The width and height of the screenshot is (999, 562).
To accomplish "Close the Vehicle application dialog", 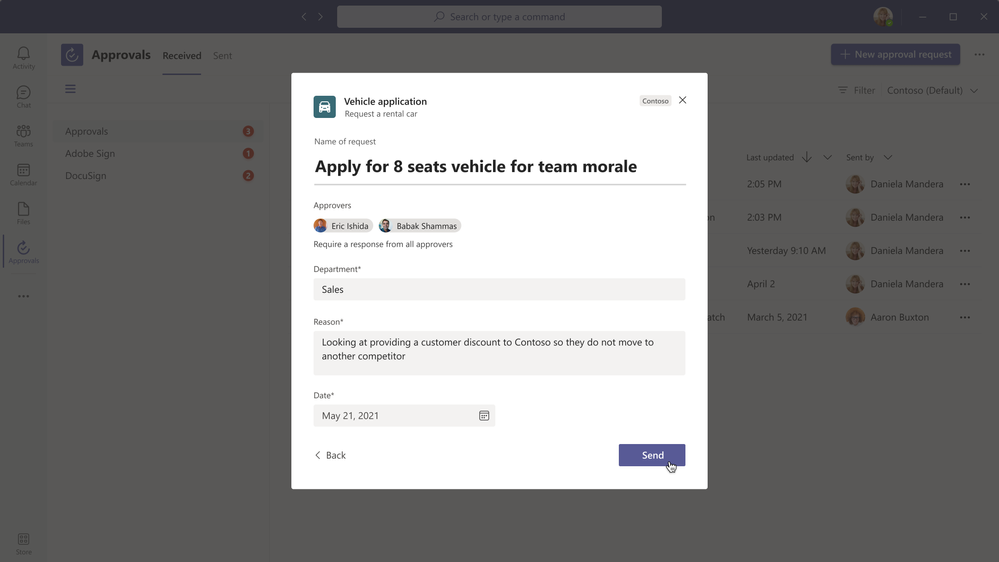I will 682,100.
